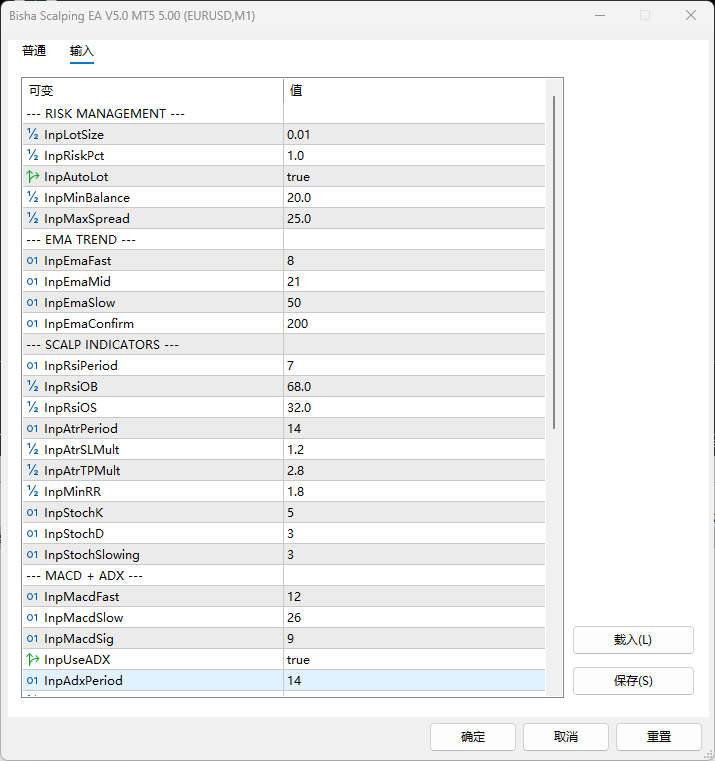This screenshot has width=715, height=761.
Task: Cancel the dialog with 取消
Action: click(565, 737)
